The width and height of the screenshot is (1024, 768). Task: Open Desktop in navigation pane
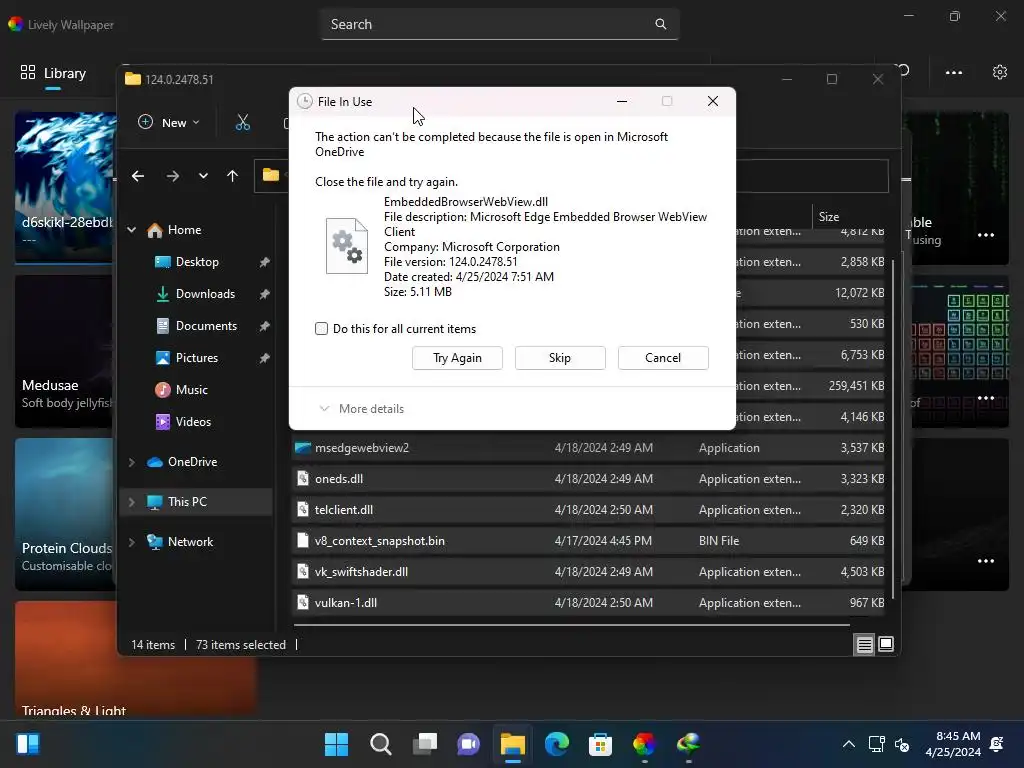[197, 262]
